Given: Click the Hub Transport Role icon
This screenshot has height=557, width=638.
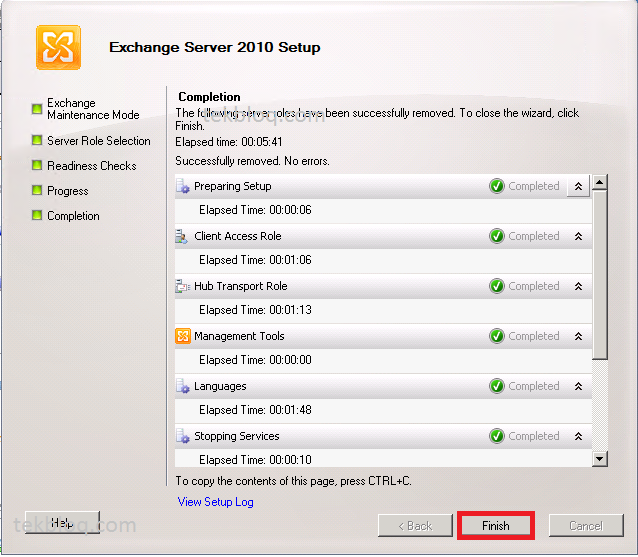Looking at the screenshot, I should 183,286.
